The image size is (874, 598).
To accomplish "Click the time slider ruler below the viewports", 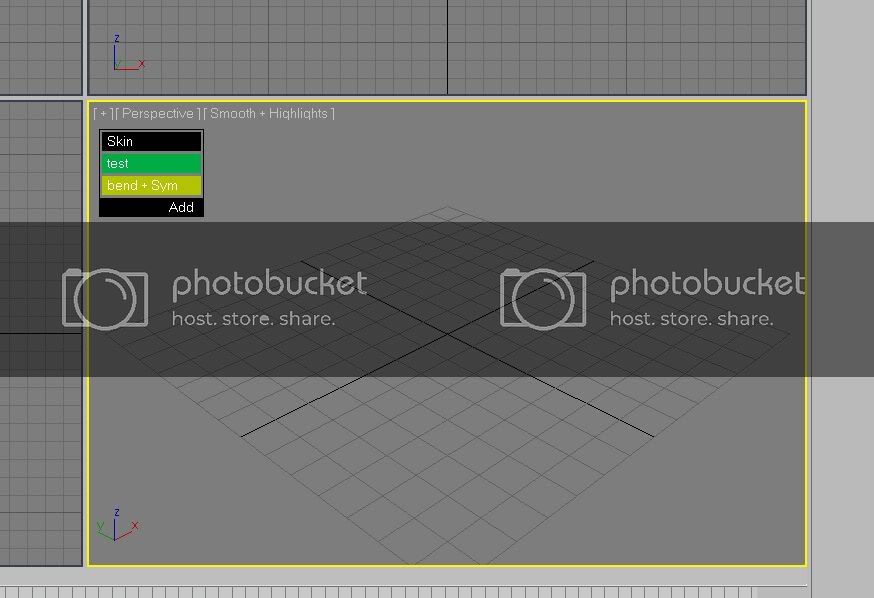I will pos(400,591).
